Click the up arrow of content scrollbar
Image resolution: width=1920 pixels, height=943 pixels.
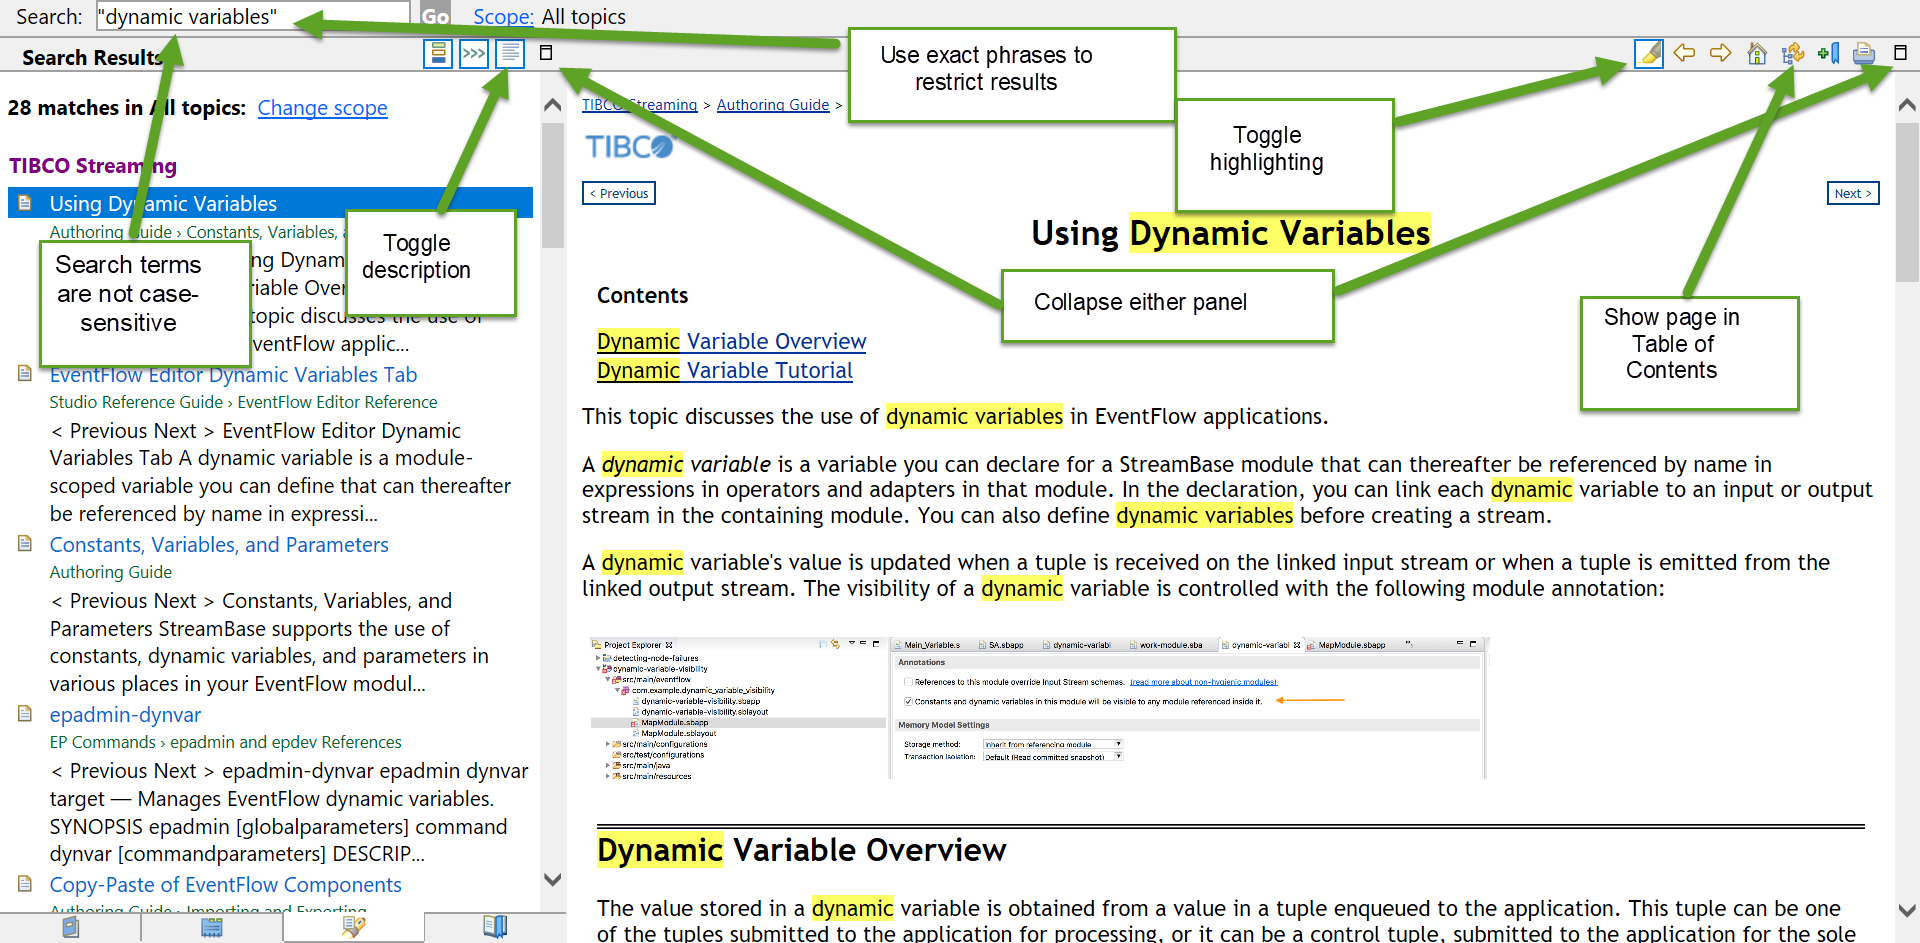click(1907, 105)
